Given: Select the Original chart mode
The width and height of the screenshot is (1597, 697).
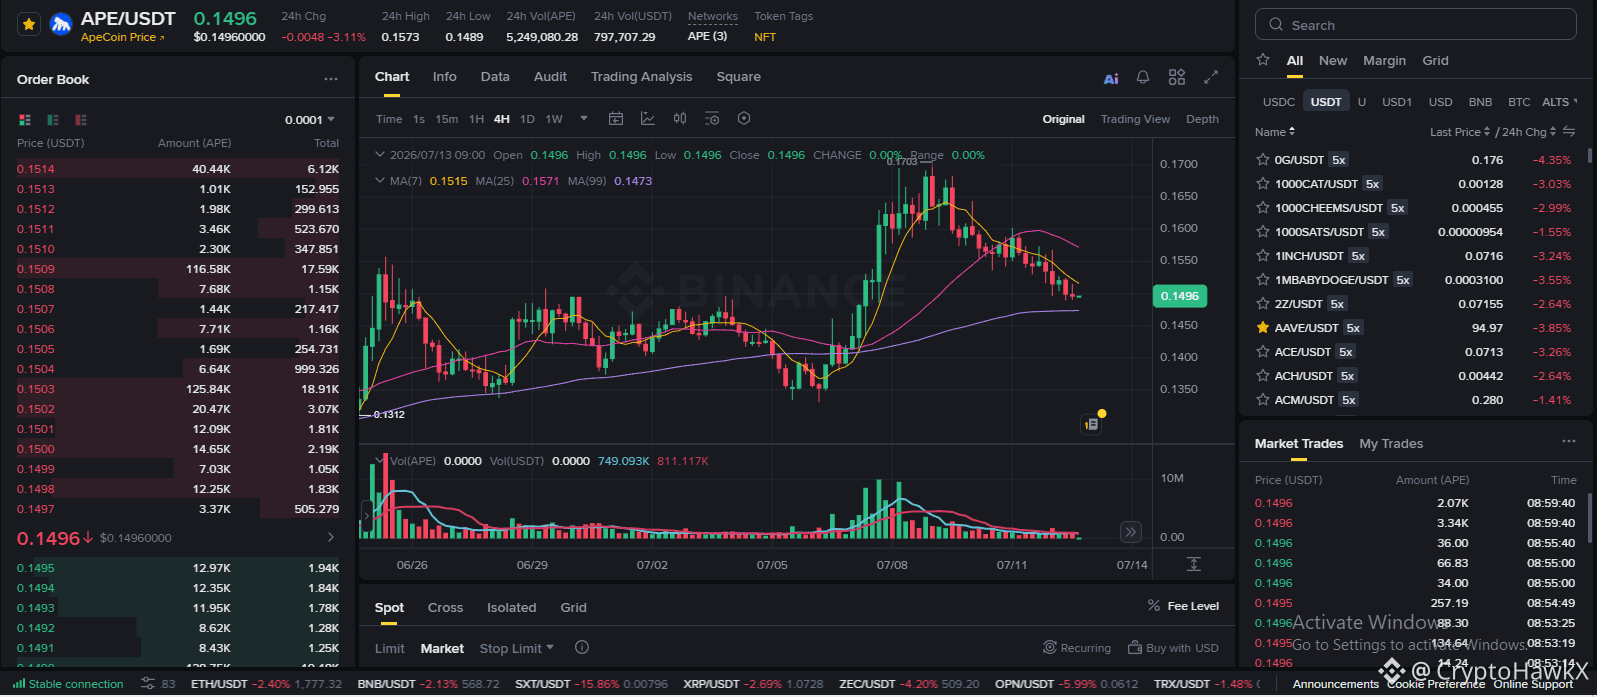Looking at the screenshot, I should pos(1063,119).
